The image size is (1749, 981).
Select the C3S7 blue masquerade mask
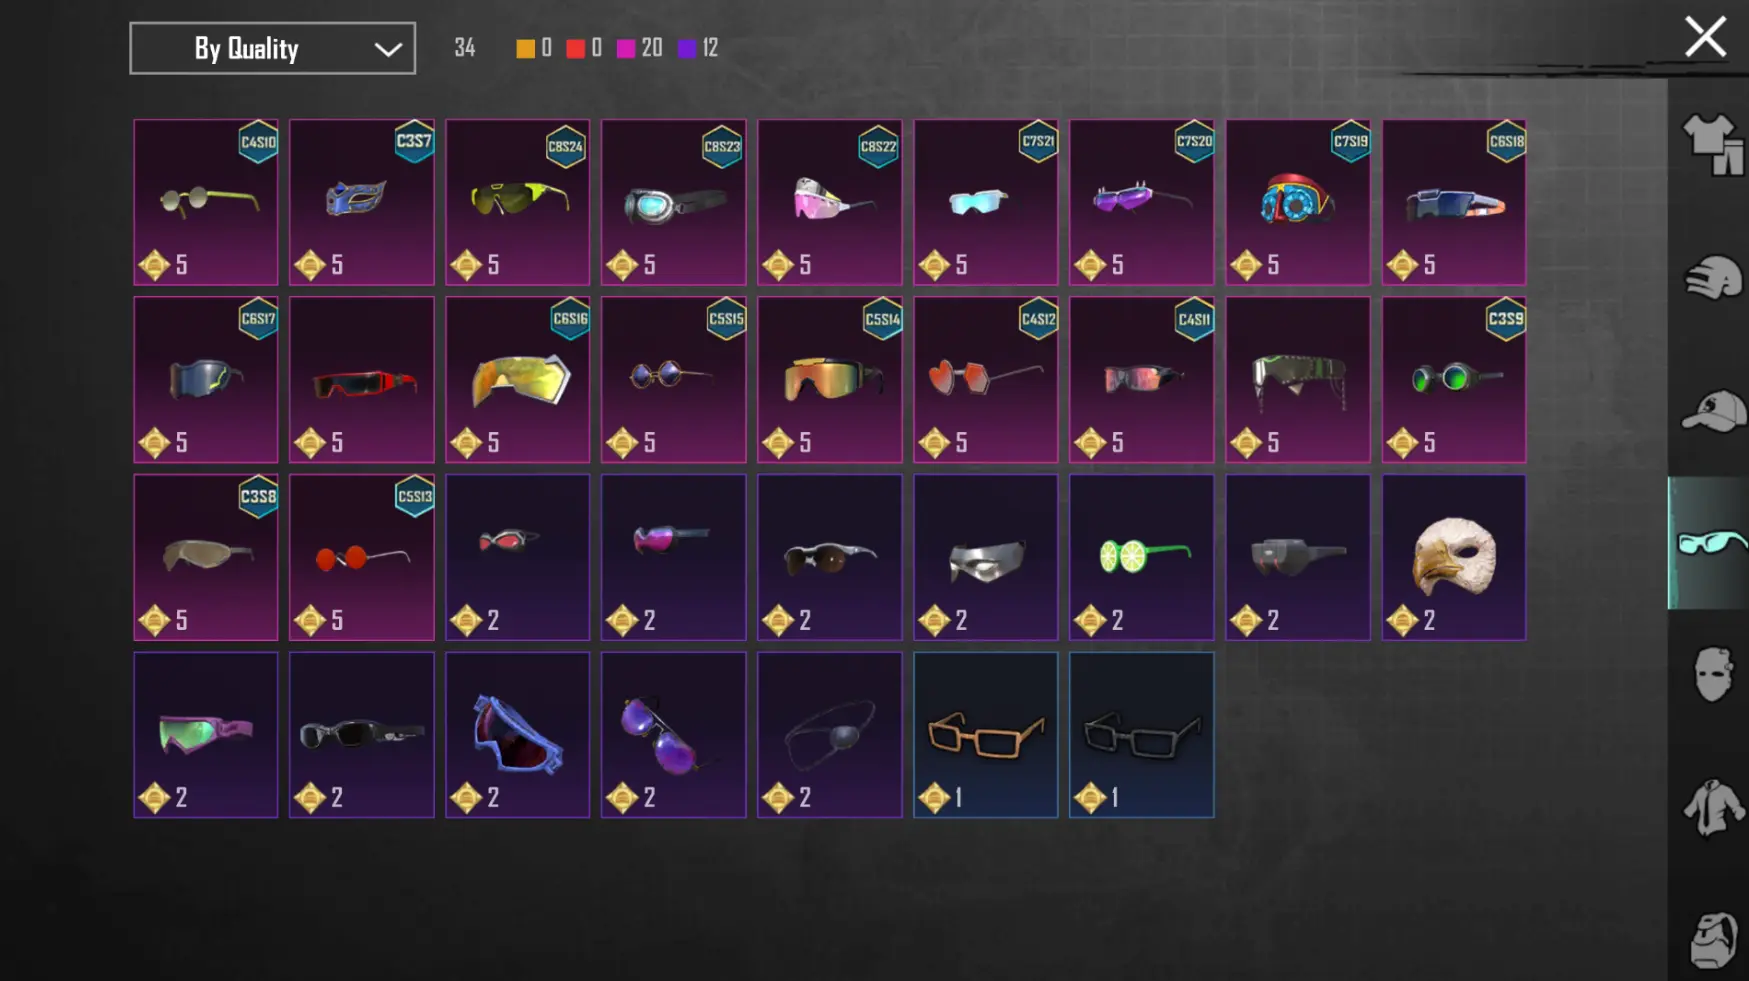362,202
